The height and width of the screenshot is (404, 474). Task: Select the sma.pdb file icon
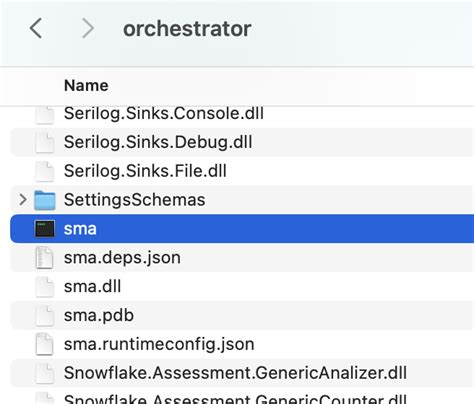[x=44, y=315]
